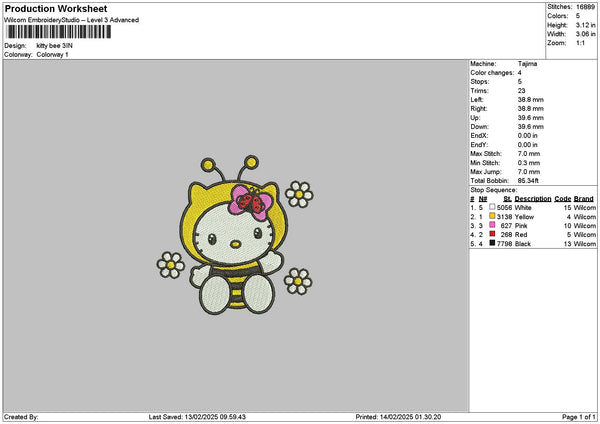Click the Width value '3.06 in'
Viewport: 600px width, 424px height.
[x=585, y=34]
